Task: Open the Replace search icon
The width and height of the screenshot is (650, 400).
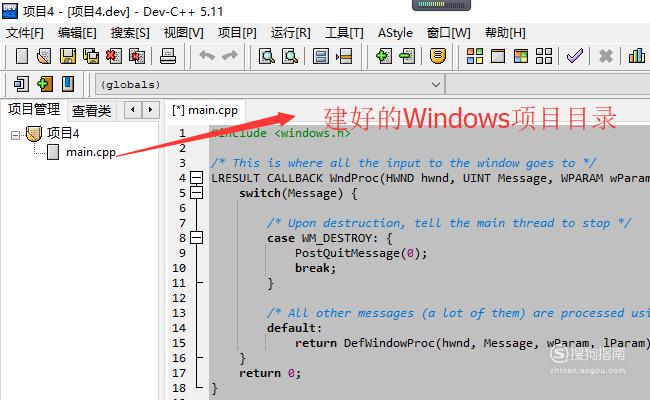Action: [290, 56]
